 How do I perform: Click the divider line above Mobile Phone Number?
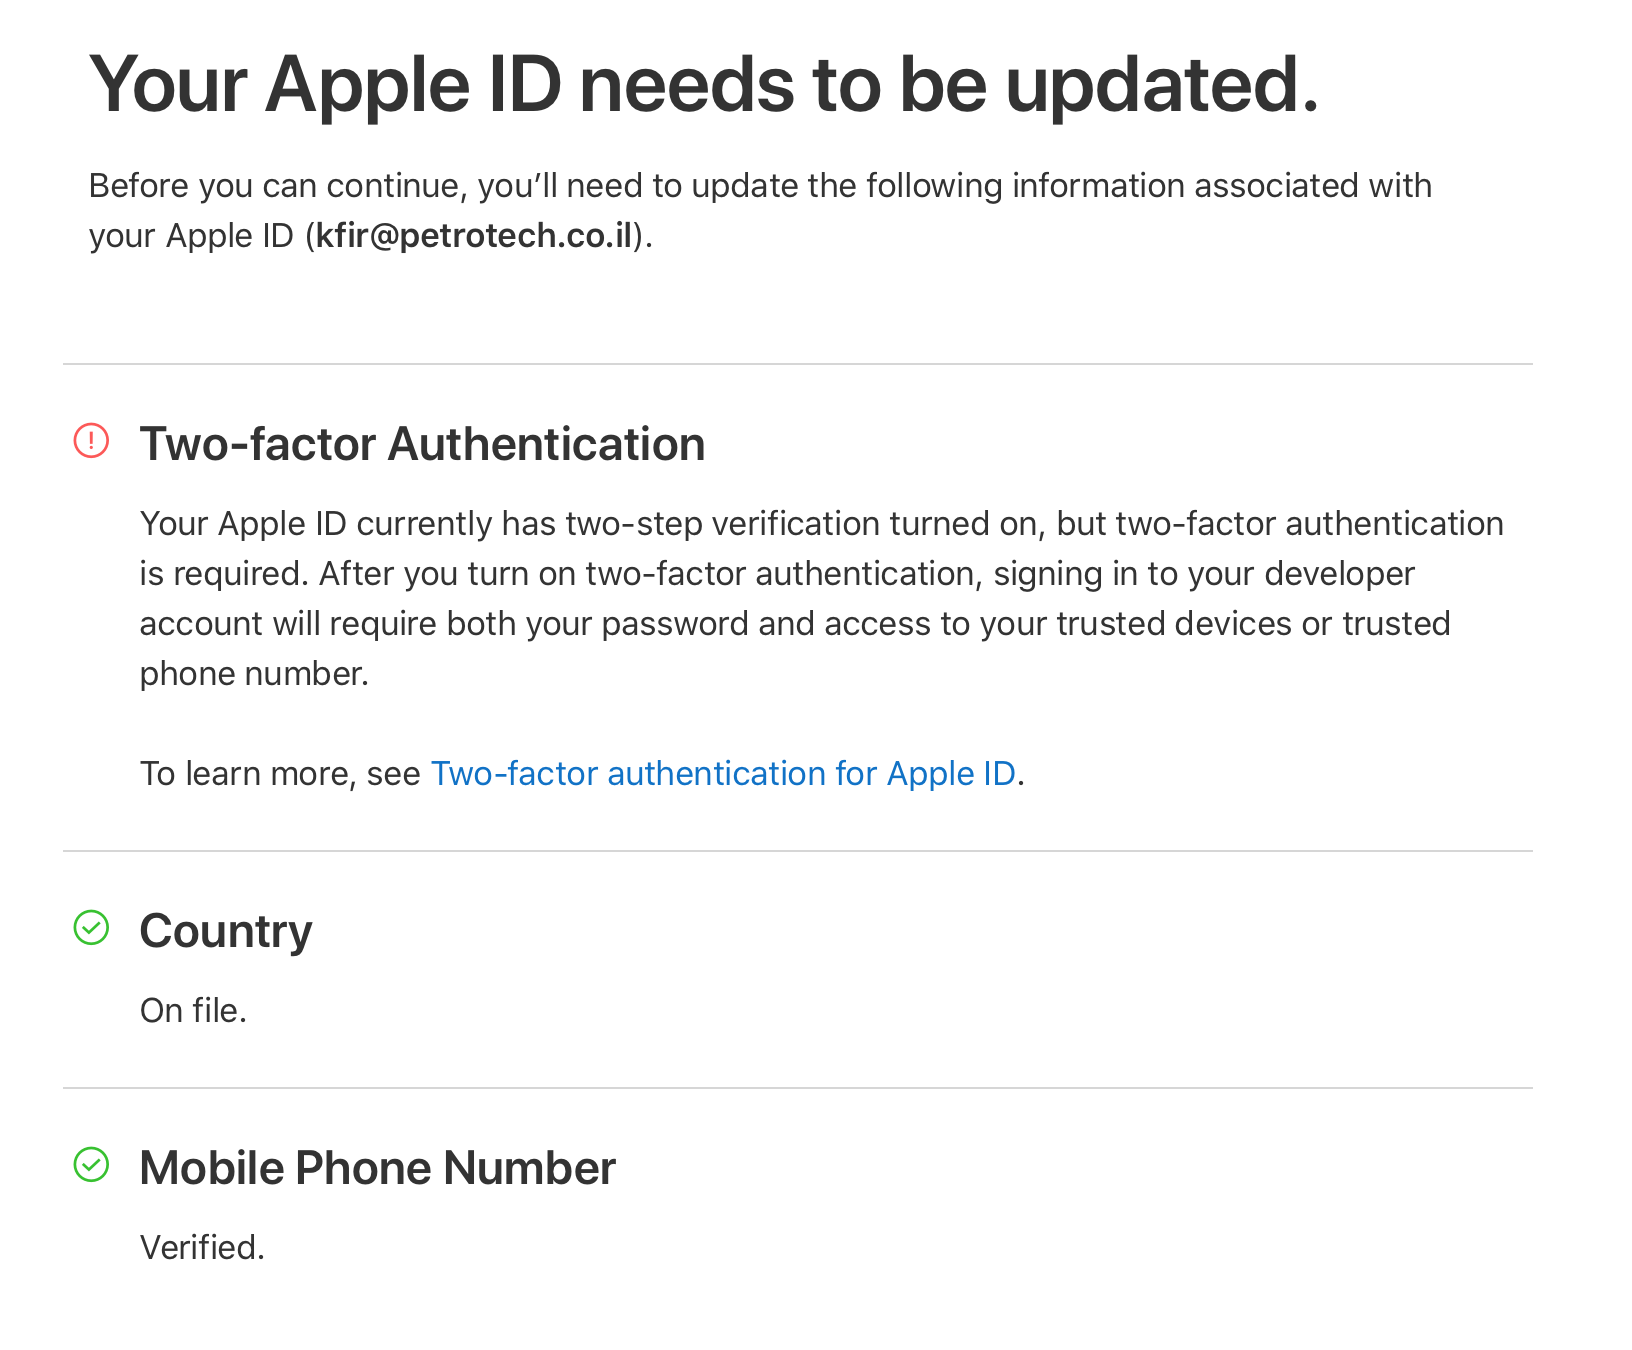coord(797,1088)
